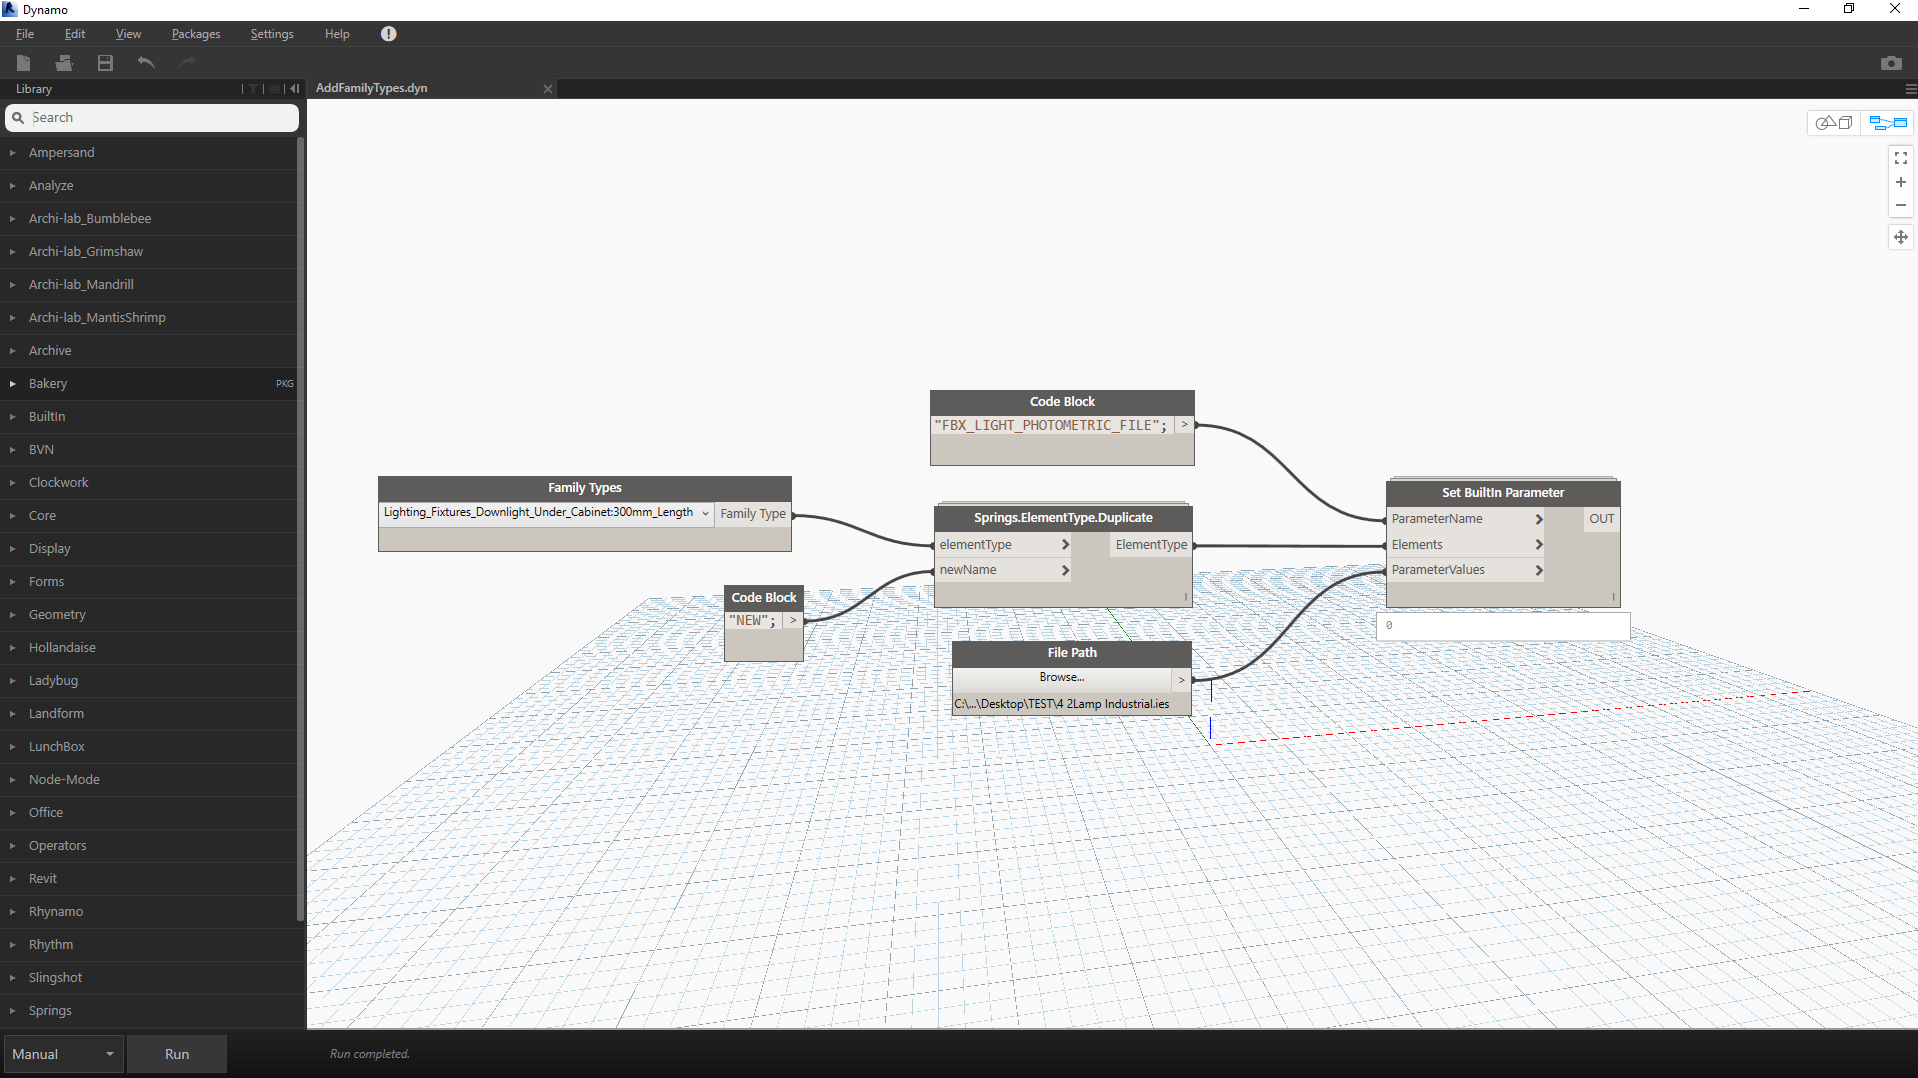Switch to 3D background geometry preview
Screen dimensions: 1918x1078
pos(1835,123)
